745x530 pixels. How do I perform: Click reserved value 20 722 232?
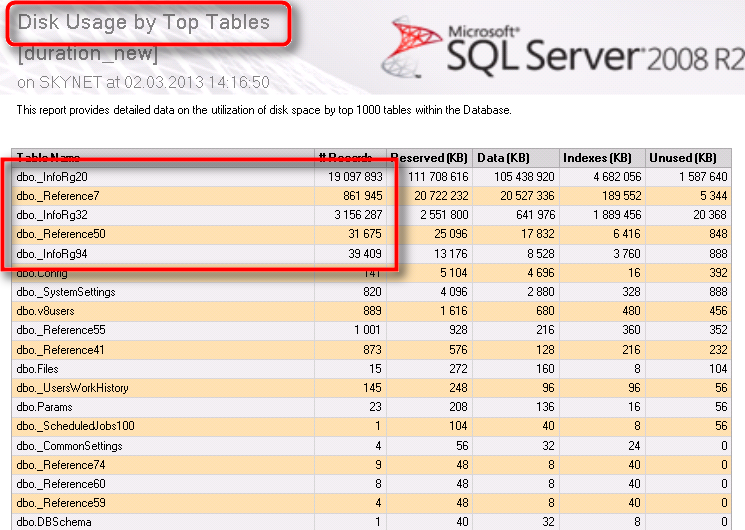441,196
